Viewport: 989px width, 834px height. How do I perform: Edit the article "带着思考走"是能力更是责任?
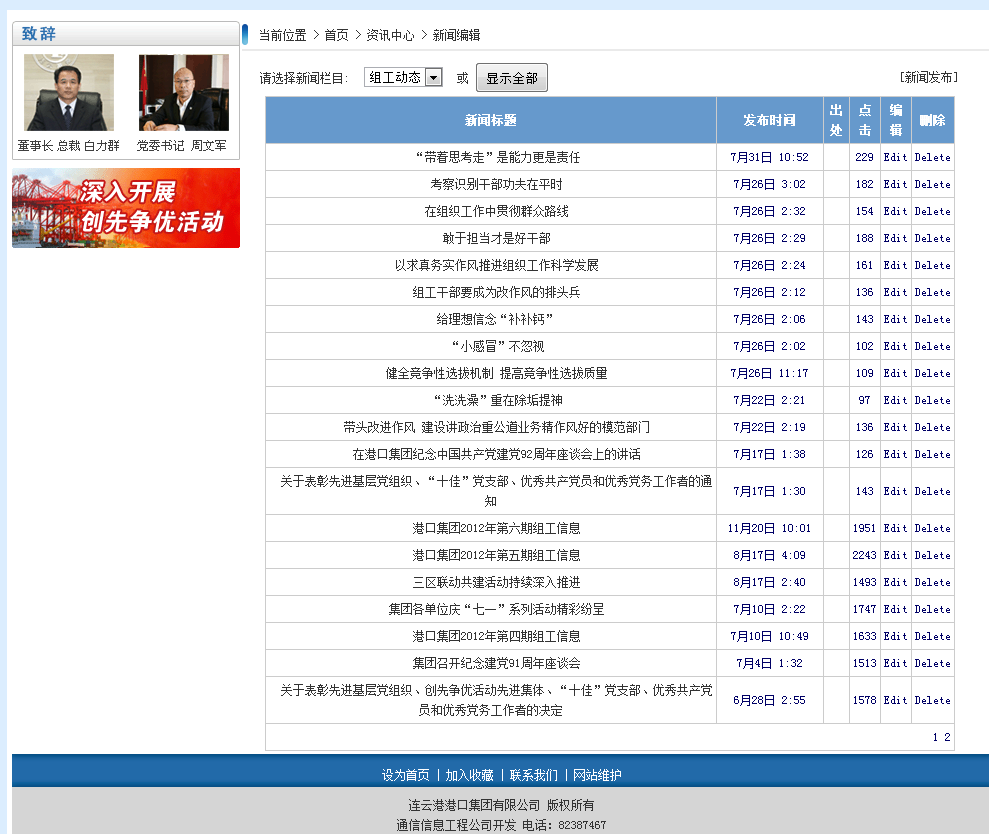click(895, 157)
